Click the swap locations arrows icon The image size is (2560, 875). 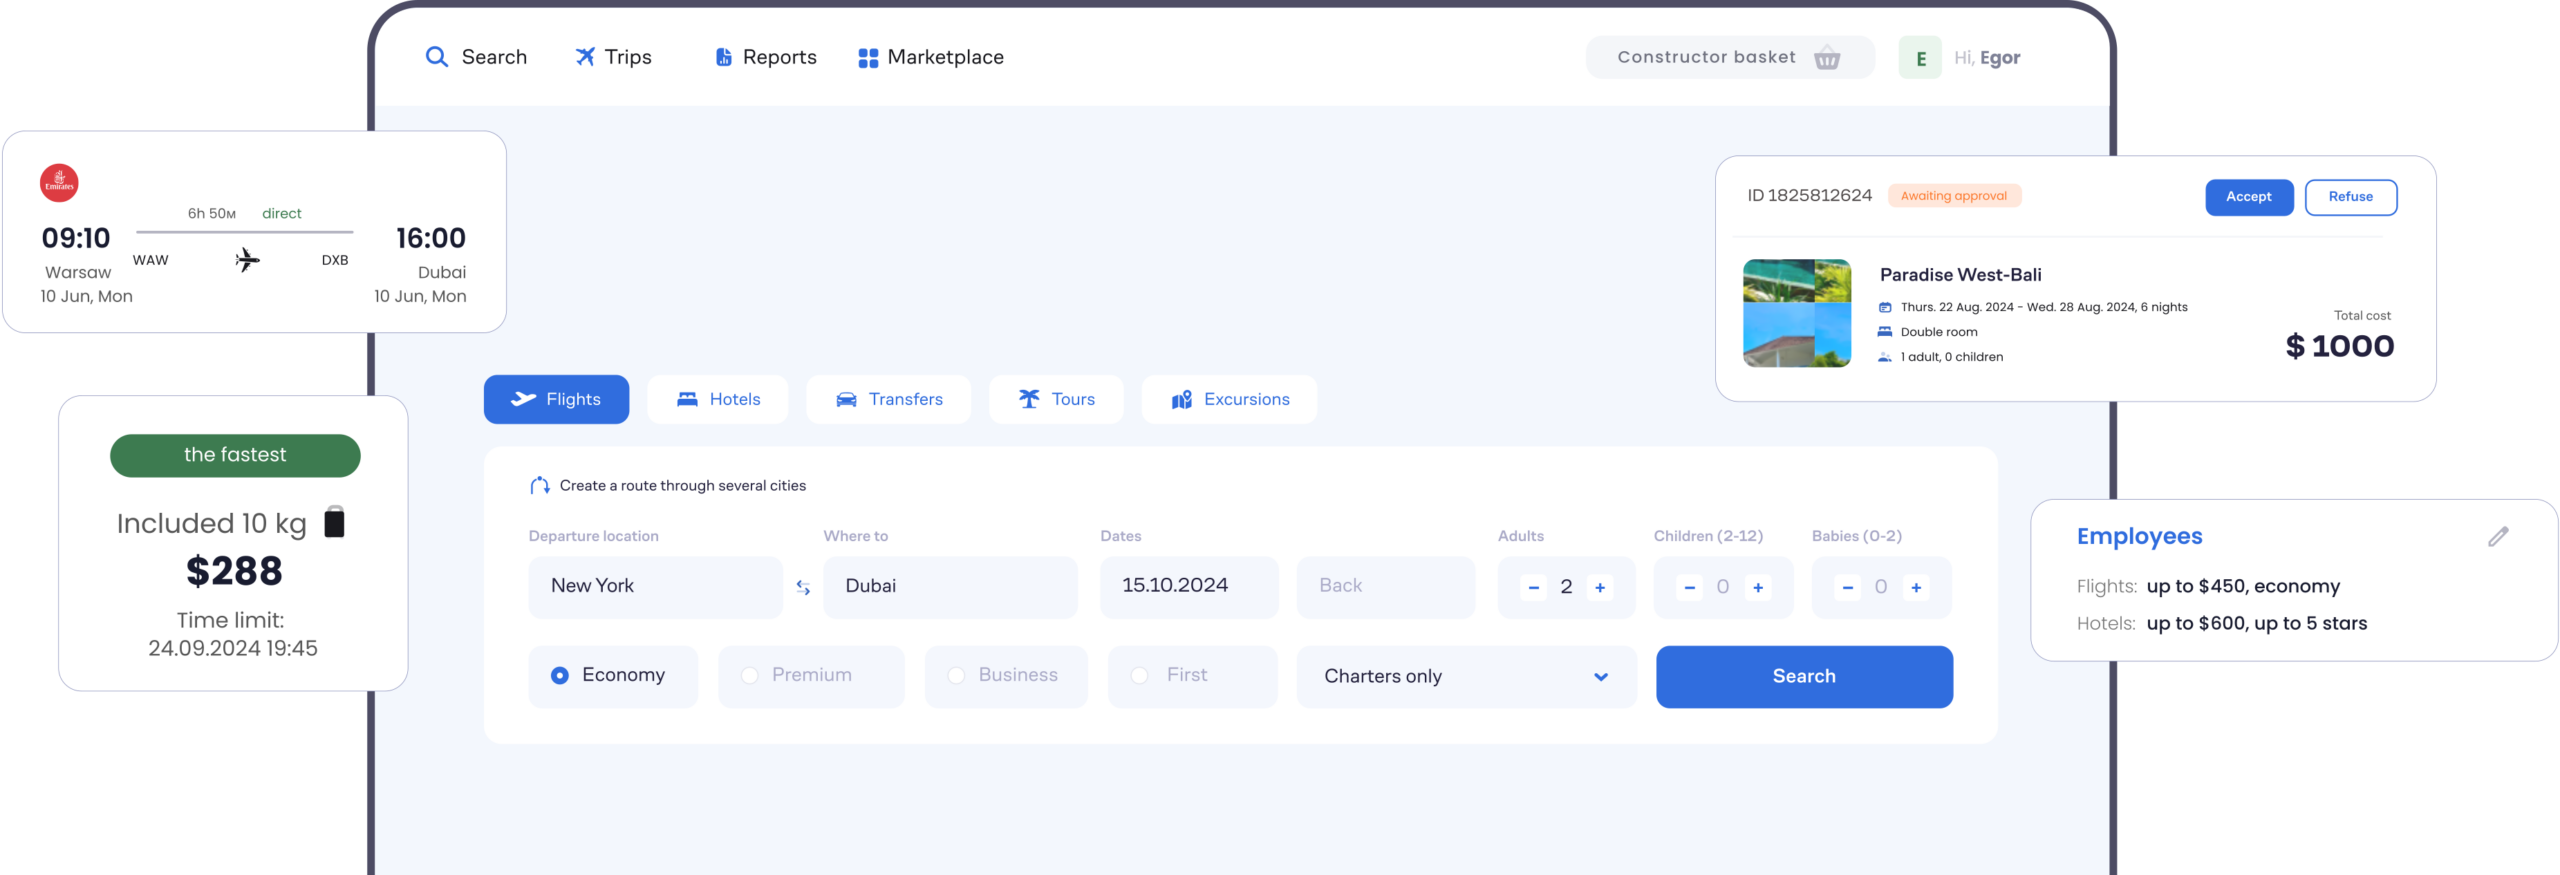[803, 588]
